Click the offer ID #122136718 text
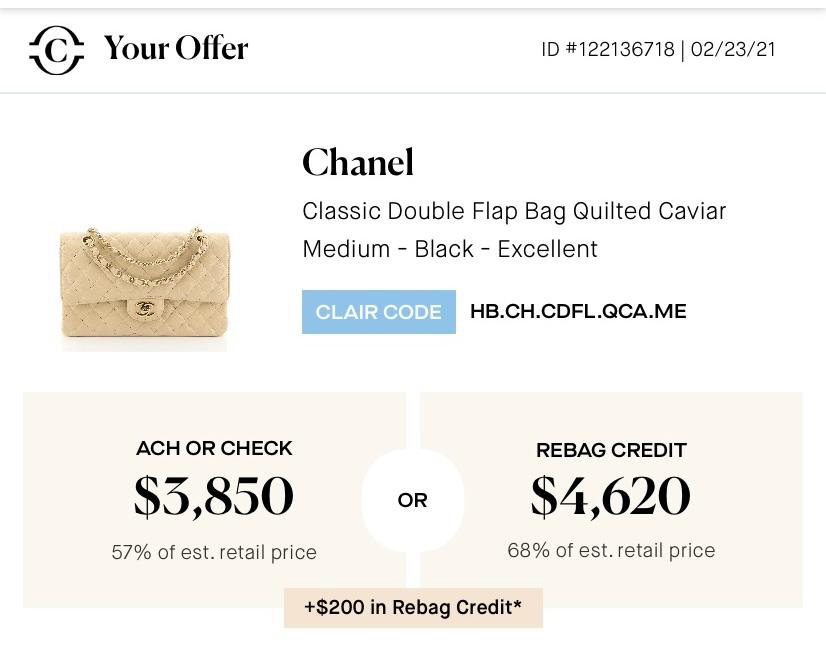The width and height of the screenshot is (826, 666). tap(608, 50)
